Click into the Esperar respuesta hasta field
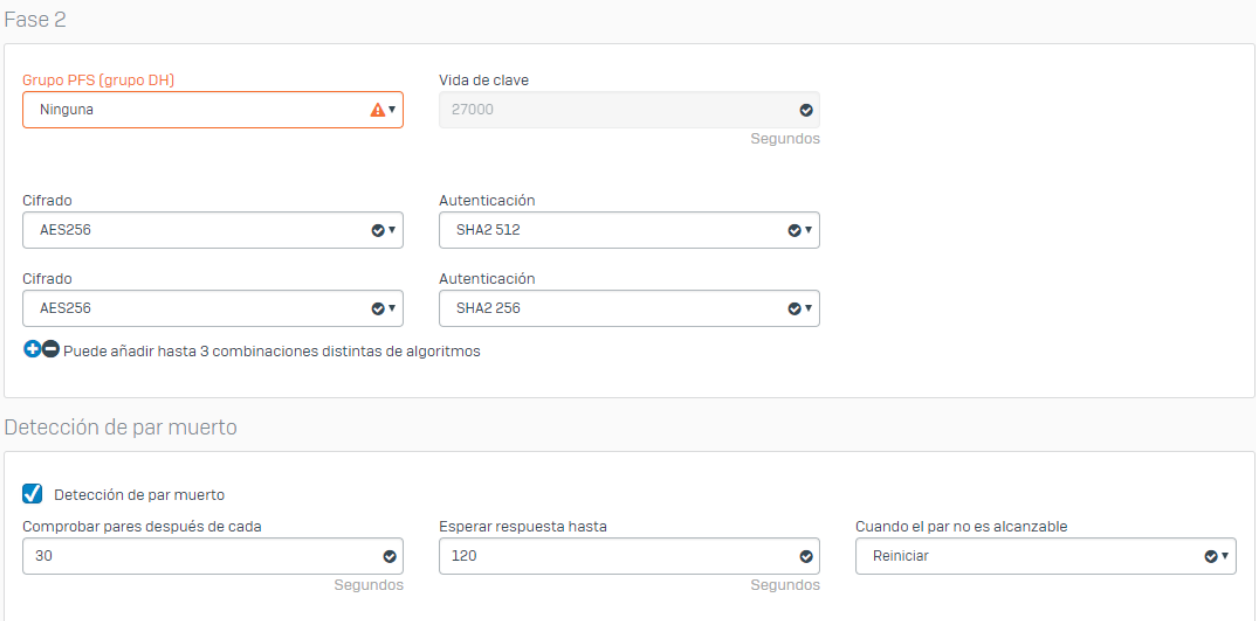1256x621 pixels. [615, 557]
